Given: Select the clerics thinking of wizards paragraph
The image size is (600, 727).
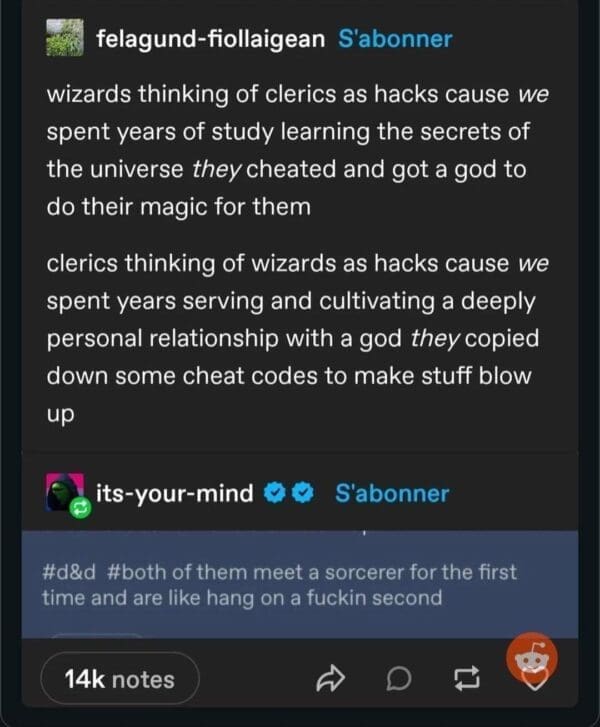Looking at the screenshot, I should click(x=297, y=338).
